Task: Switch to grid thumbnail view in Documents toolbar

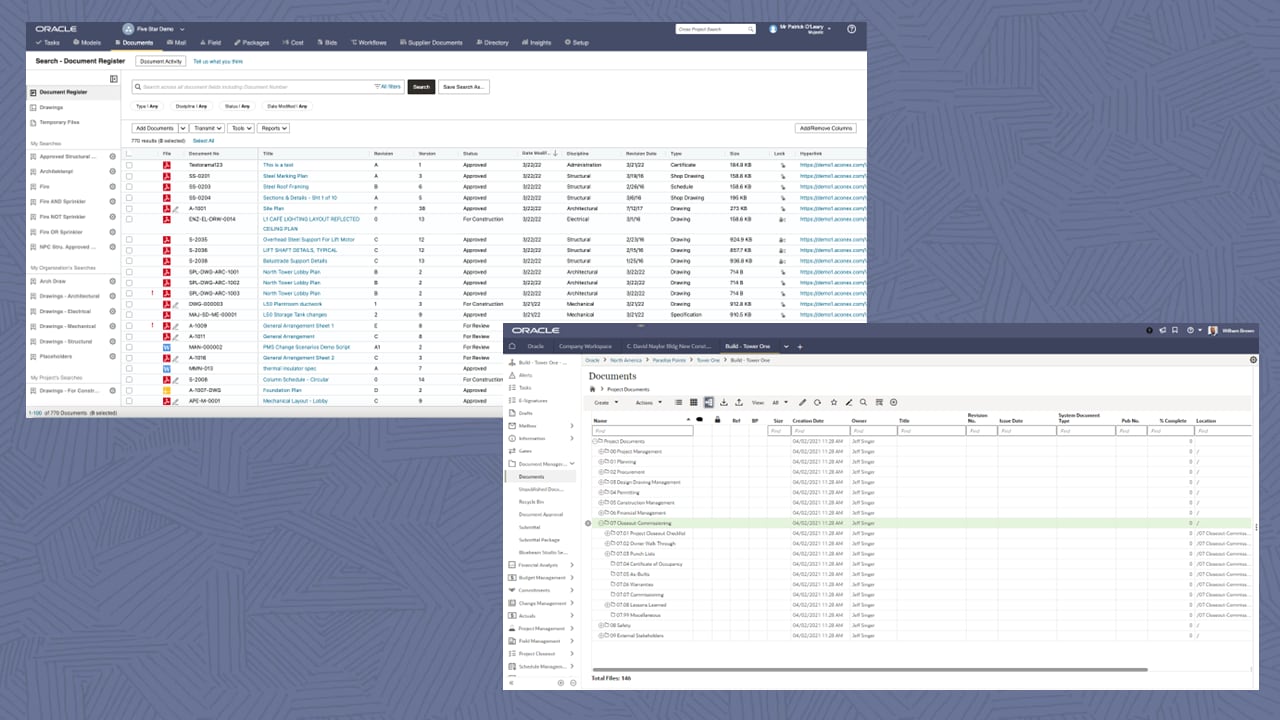Action: tap(694, 402)
